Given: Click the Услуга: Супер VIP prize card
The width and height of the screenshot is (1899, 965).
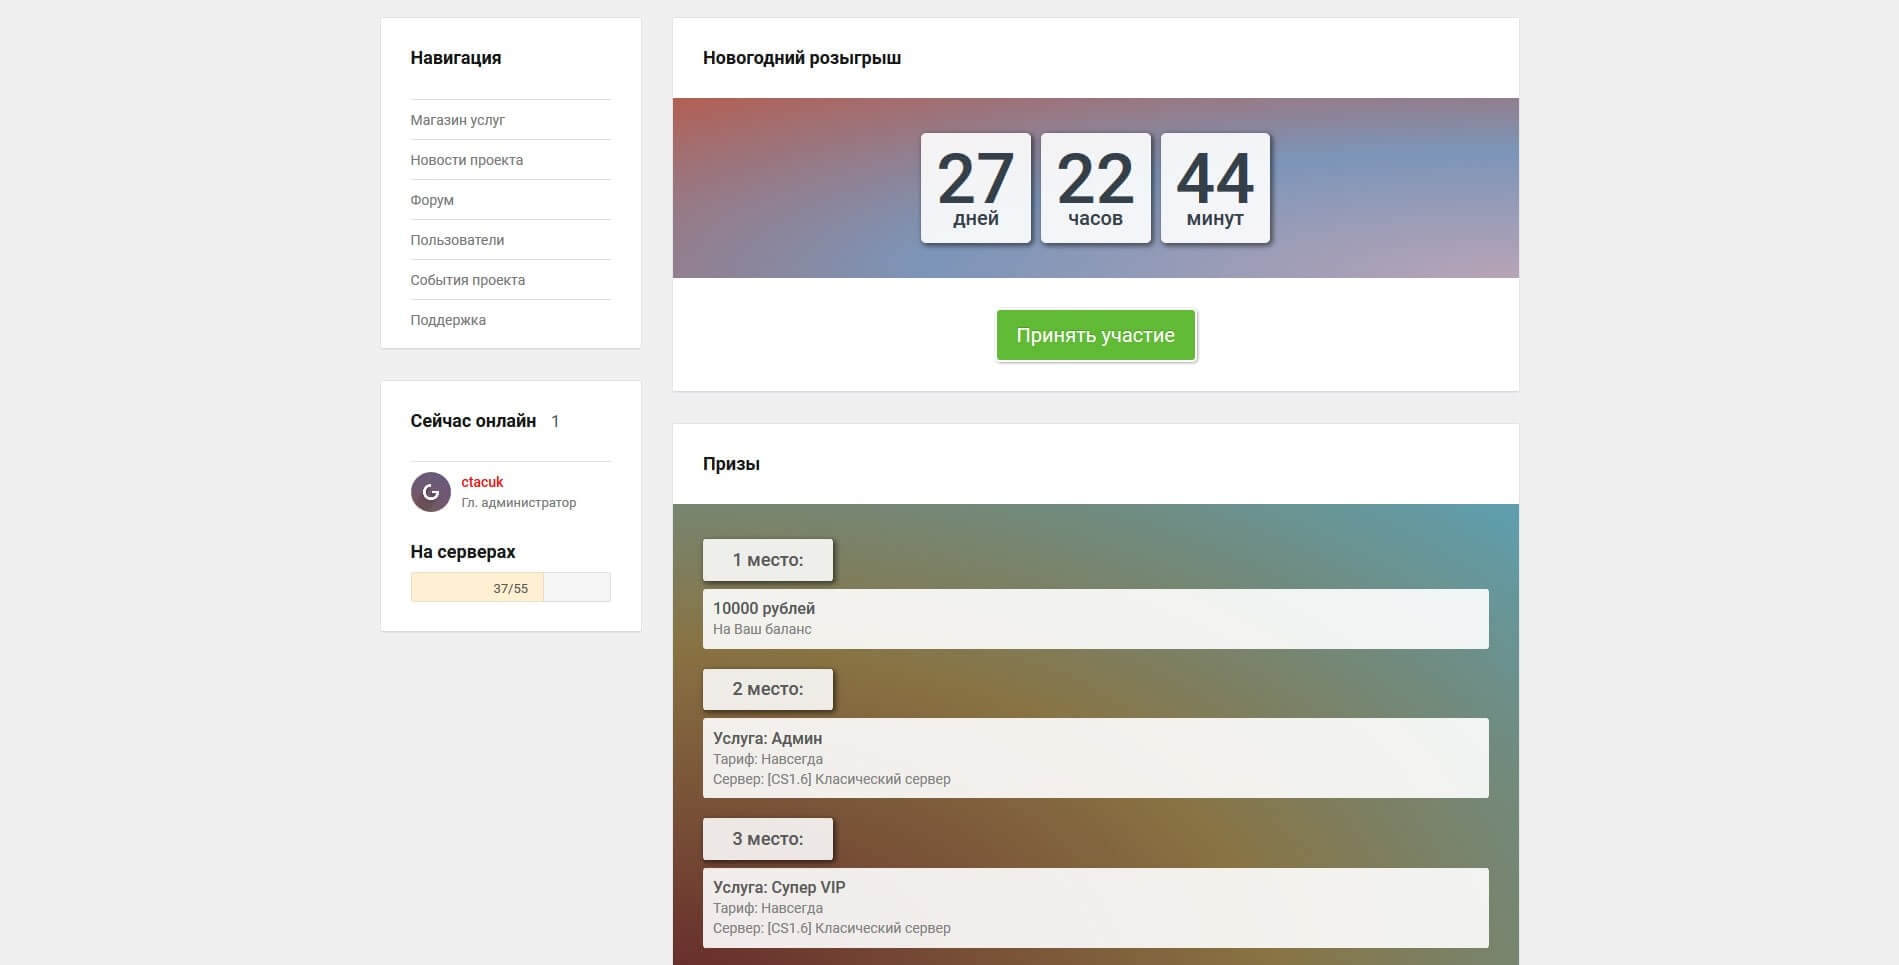Looking at the screenshot, I should [x=1095, y=907].
